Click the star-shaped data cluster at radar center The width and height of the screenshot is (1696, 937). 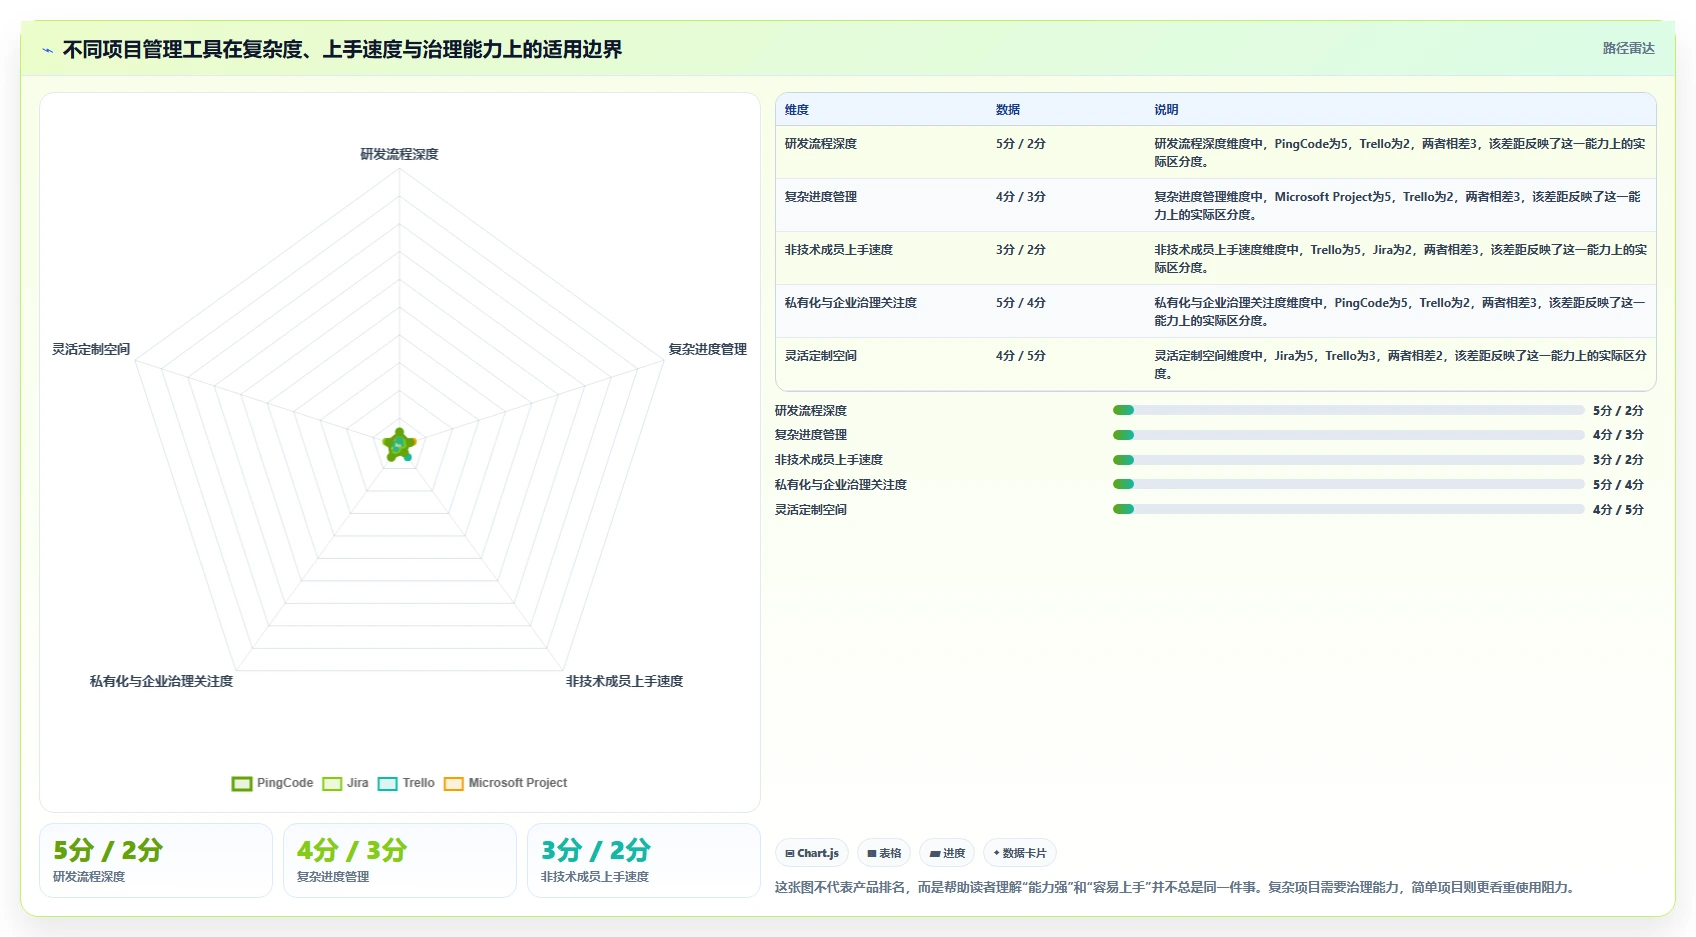[399, 445]
